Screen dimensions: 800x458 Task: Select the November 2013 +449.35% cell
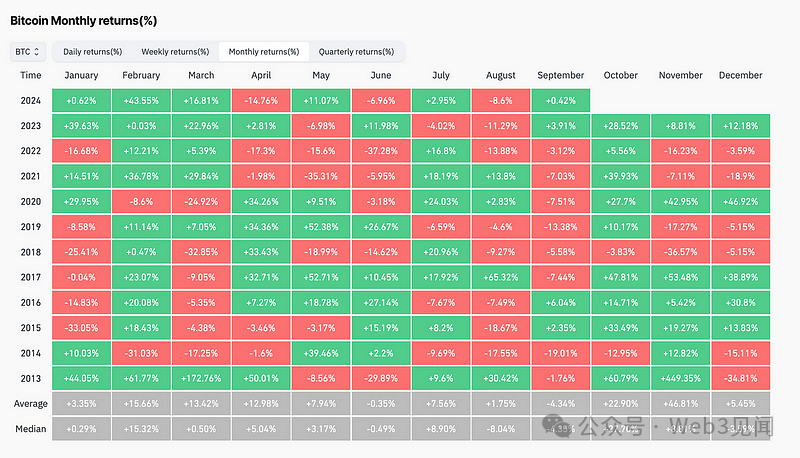[x=681, y=378]
